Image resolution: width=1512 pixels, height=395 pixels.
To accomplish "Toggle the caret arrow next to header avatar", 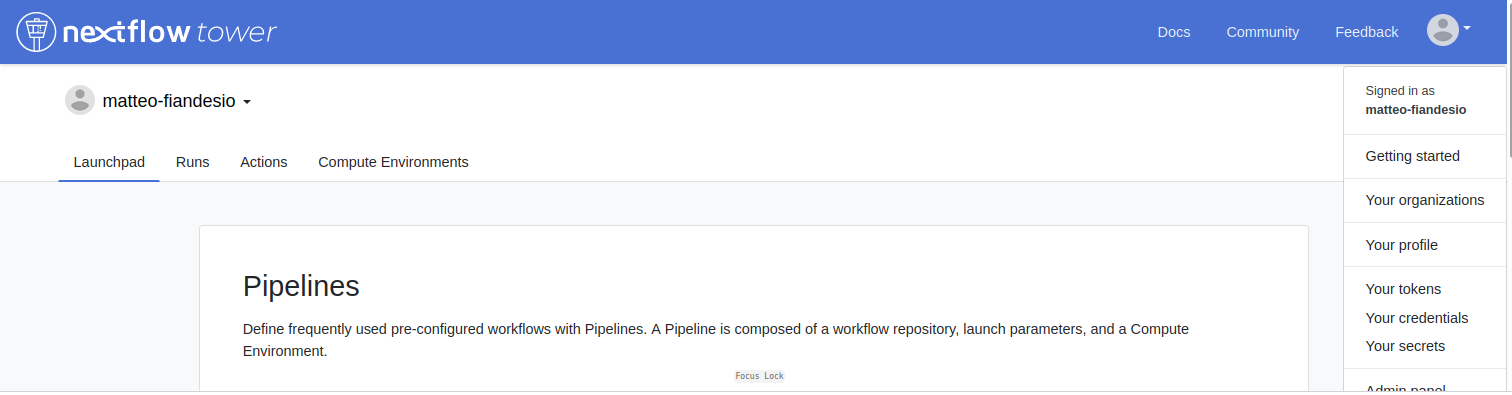I will (1467, 29).
